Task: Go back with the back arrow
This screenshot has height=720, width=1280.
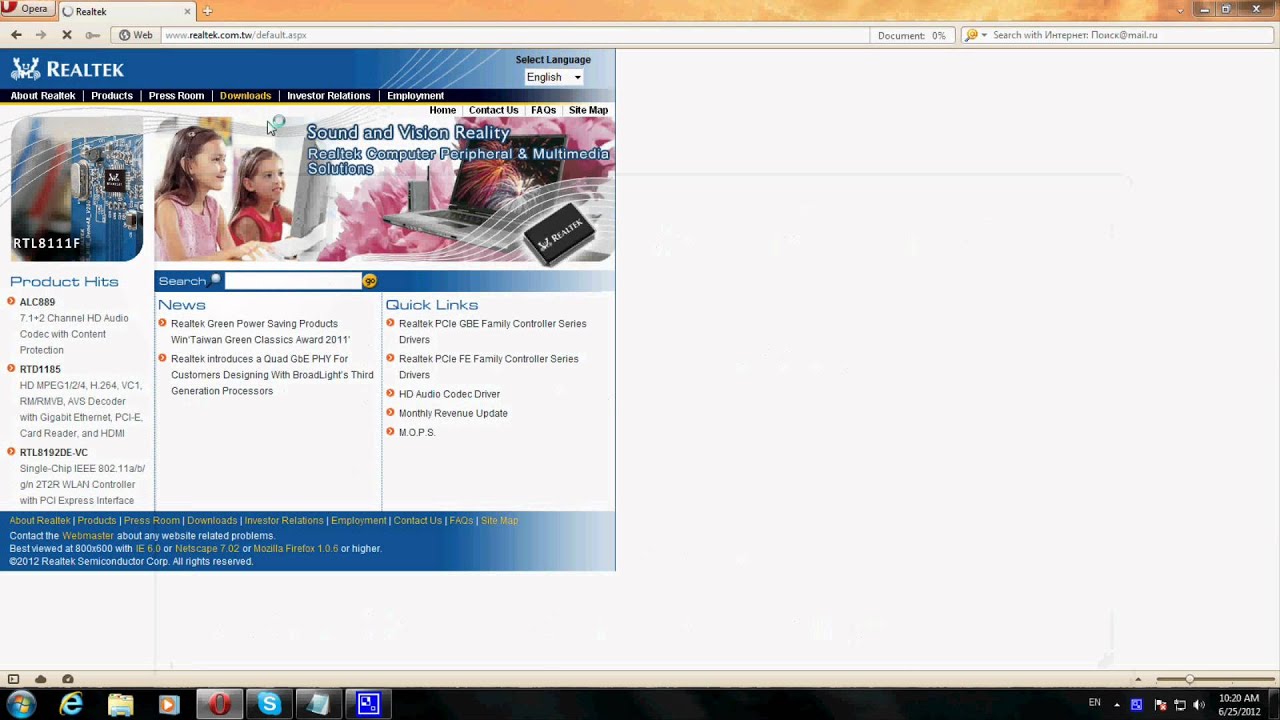Action: [16, 35]
